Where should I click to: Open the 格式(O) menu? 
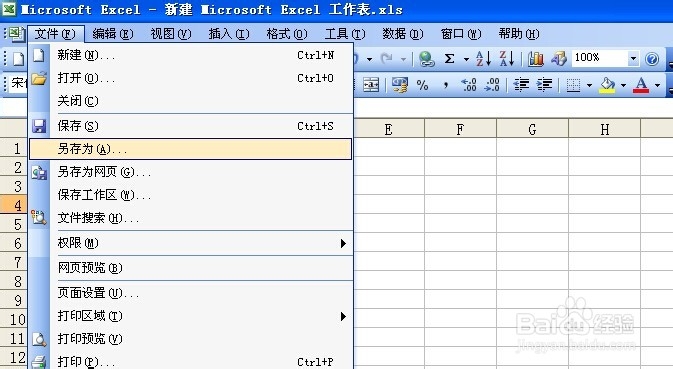pos(286,33)
